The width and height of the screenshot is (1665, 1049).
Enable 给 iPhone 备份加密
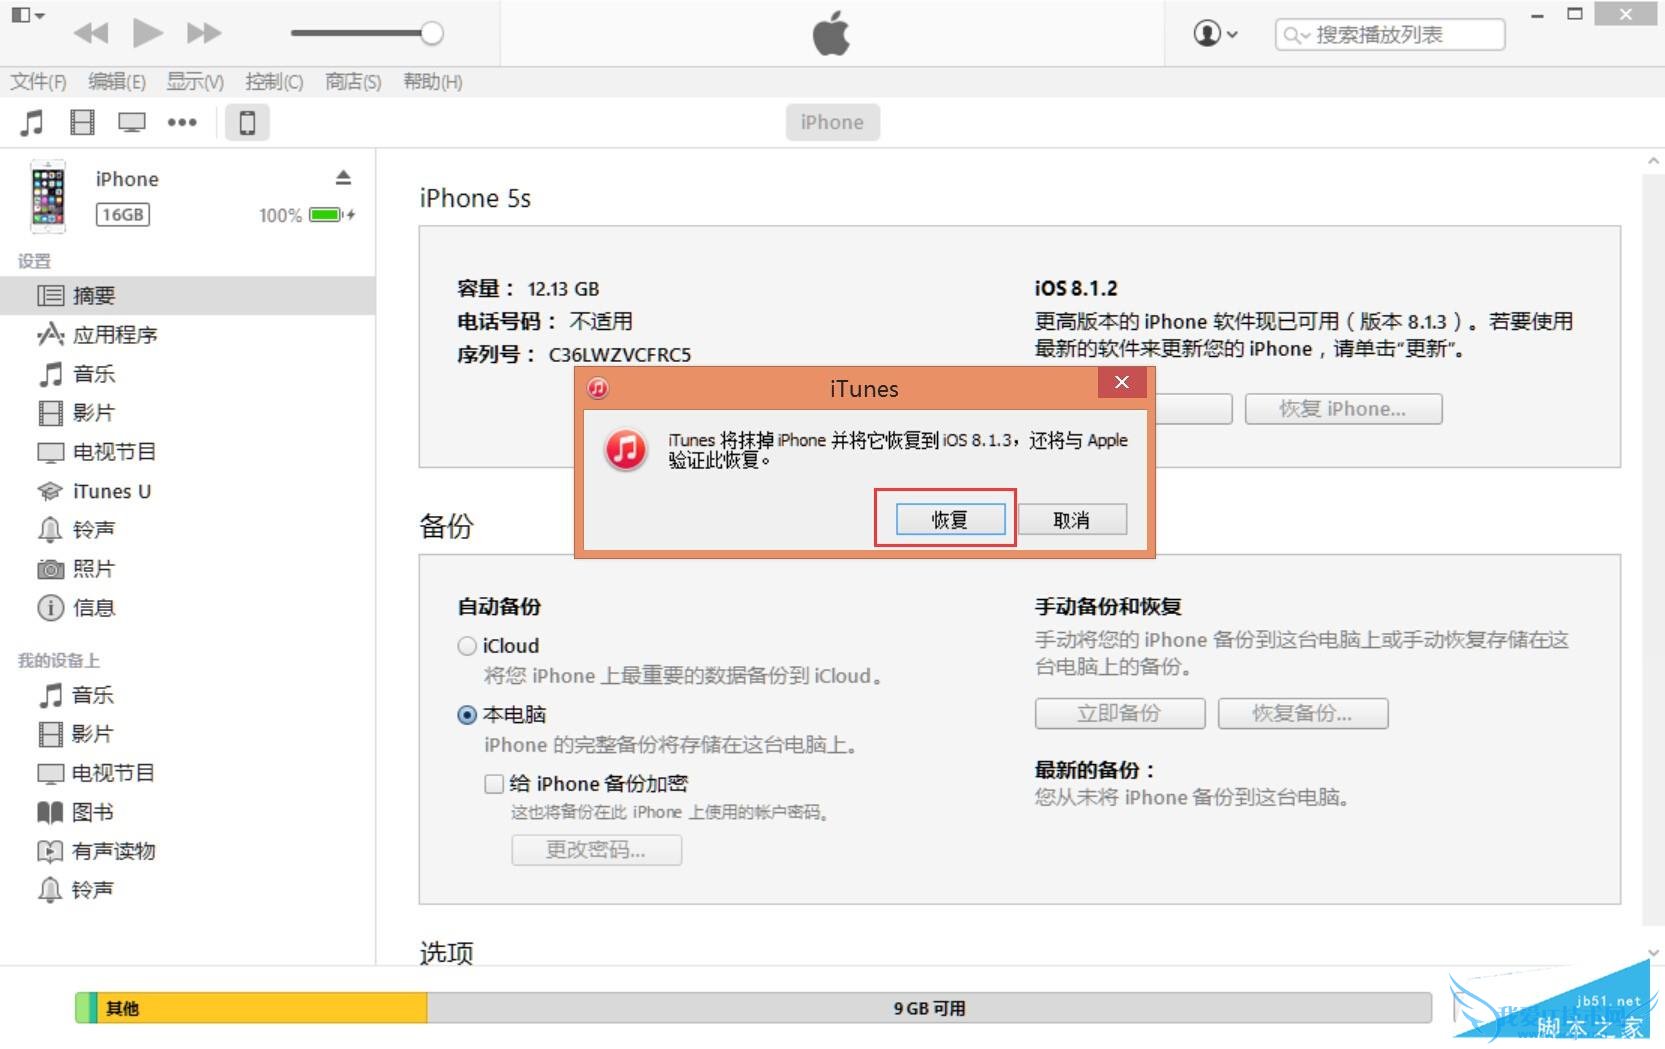pos(492,783)
